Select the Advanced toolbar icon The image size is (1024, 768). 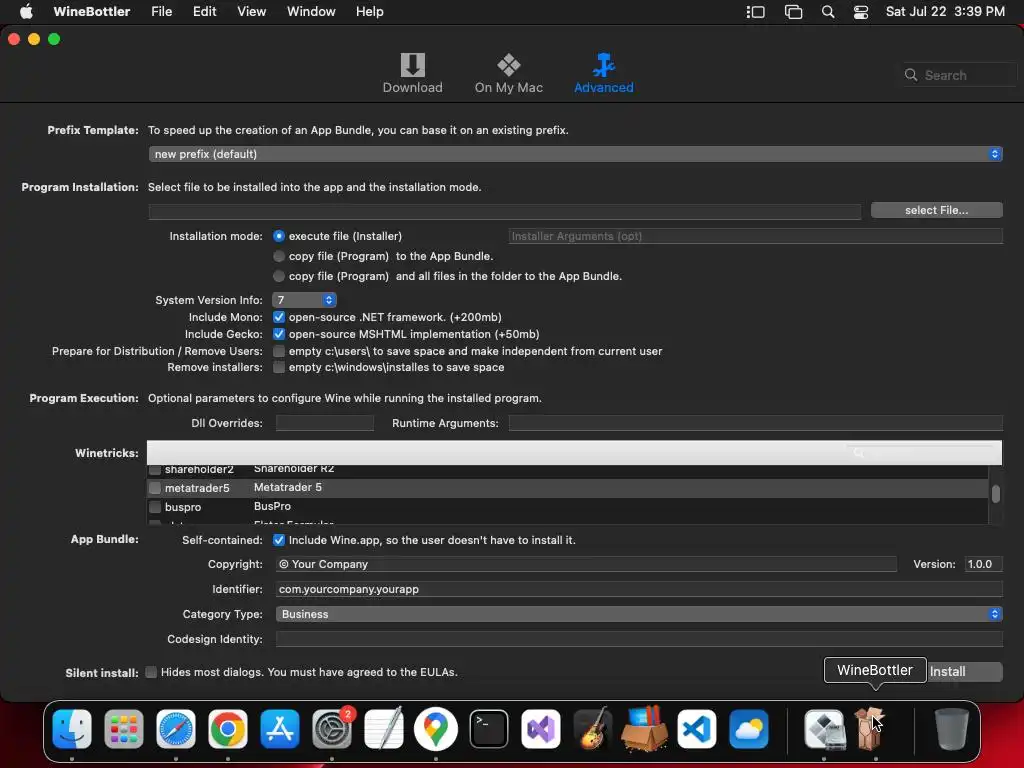(603, 65)
